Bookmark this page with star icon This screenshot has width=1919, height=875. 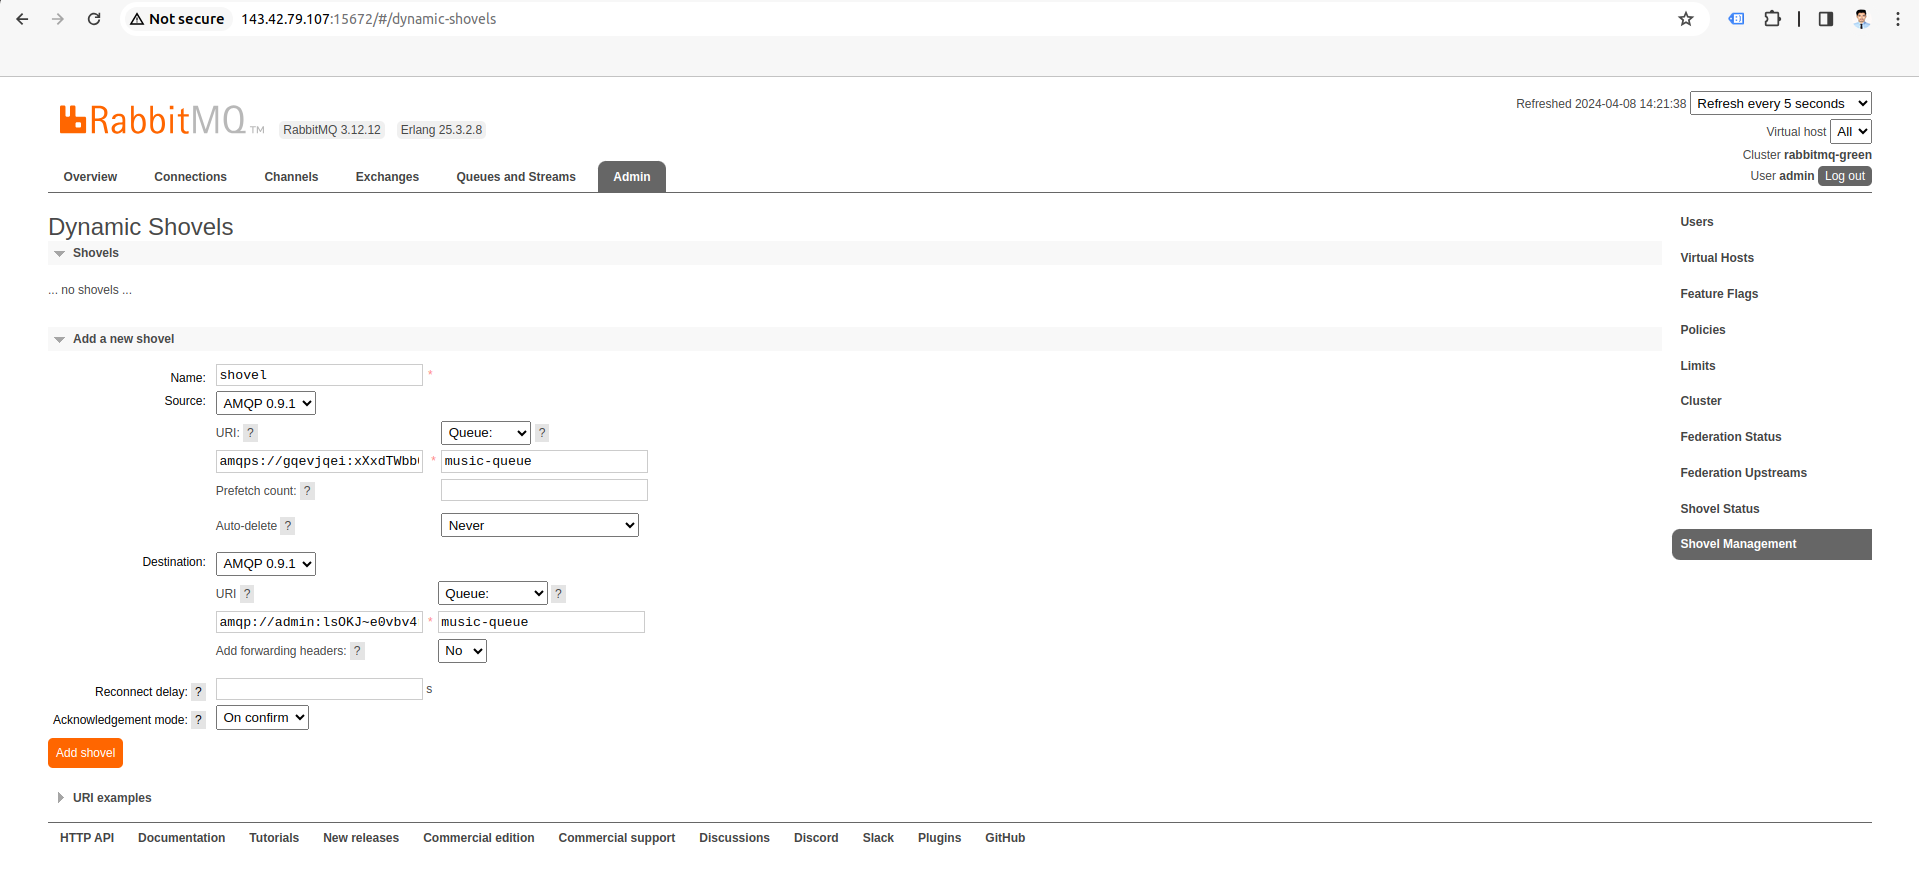tap(1686, 19)
